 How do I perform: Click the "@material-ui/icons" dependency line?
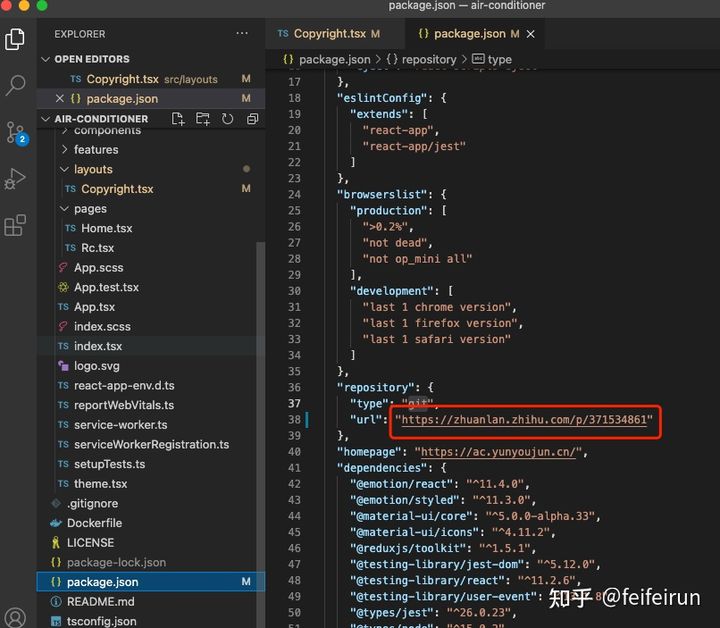pos(453,532)
